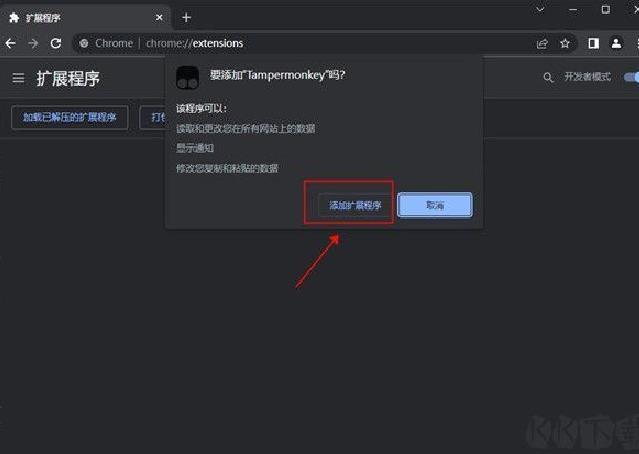Click the 扩展程序 page heading
Viewport: 639px width, 454px height.
pyautogui.click(x=68, y=78)
